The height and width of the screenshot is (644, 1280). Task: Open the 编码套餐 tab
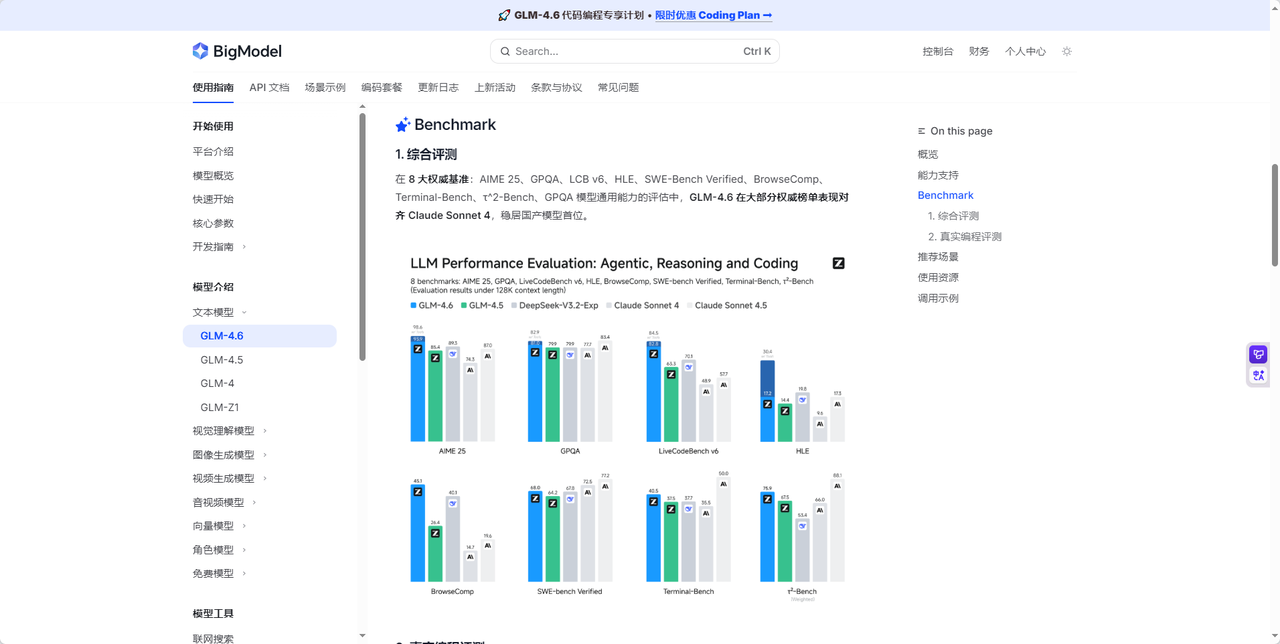tap(381, 87)
